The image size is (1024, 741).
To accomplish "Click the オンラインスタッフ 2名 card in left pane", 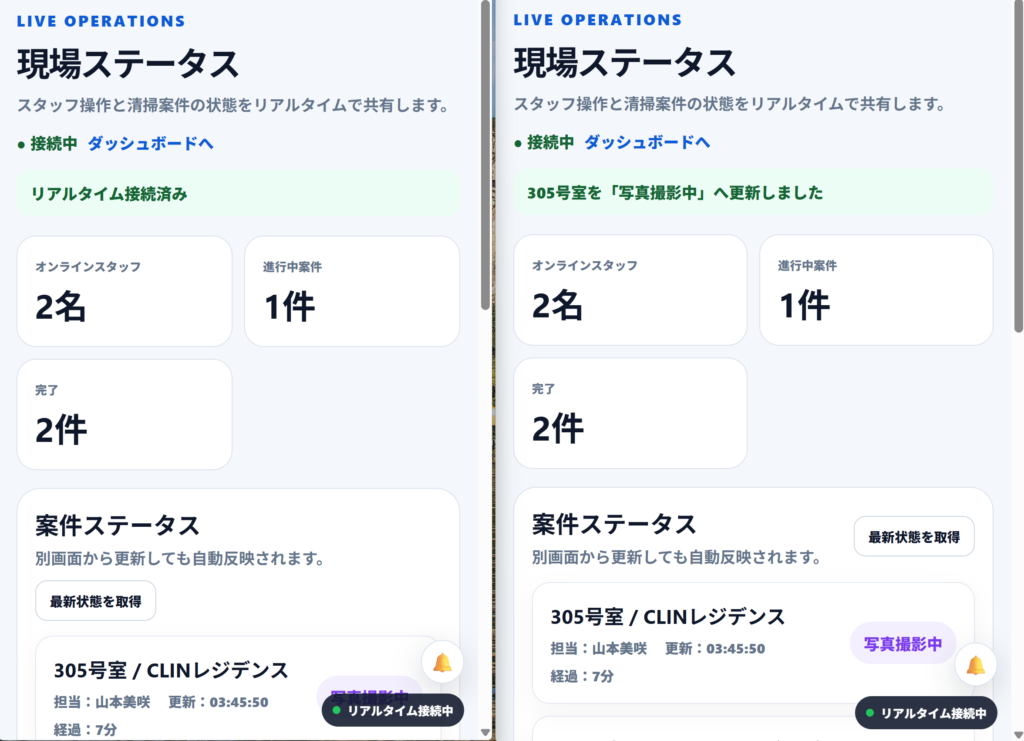I will coord(124,291).
